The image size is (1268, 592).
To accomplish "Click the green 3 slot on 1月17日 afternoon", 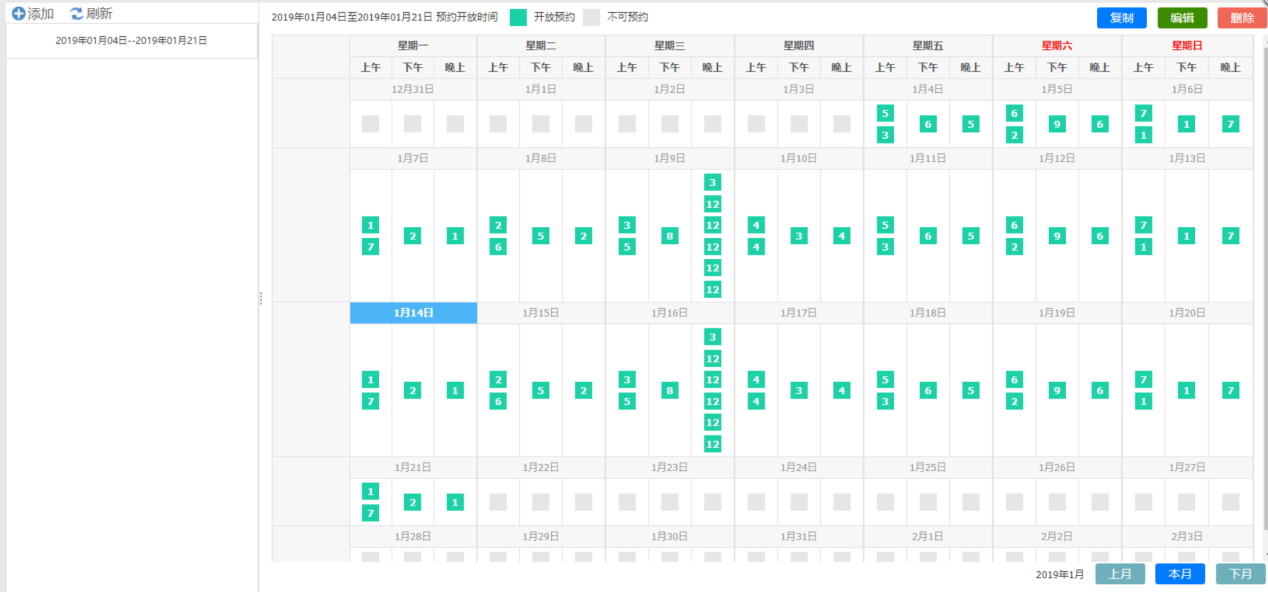I will tap(799, 390).
